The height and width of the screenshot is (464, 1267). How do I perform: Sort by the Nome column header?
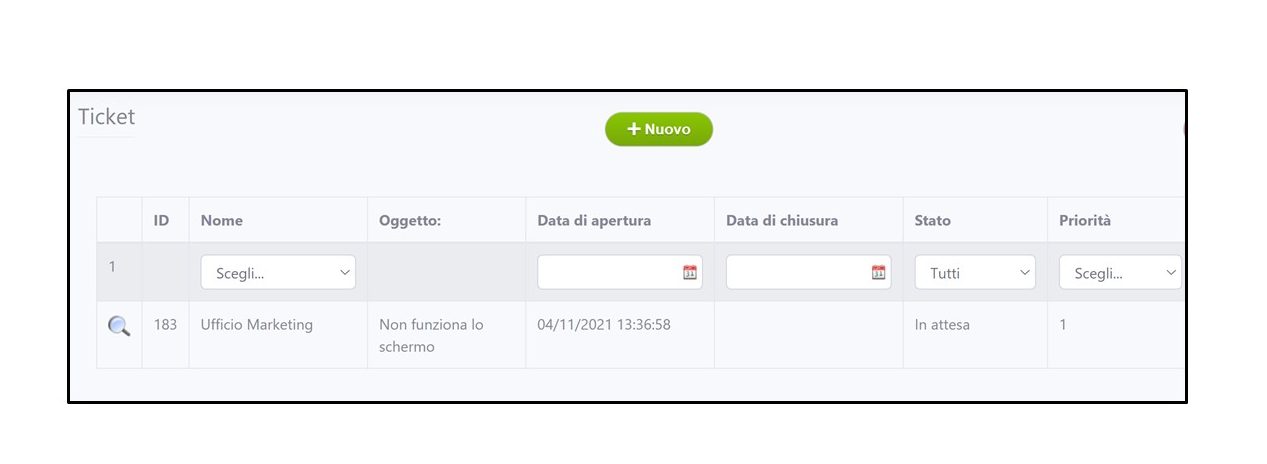[x=222, y=220]
